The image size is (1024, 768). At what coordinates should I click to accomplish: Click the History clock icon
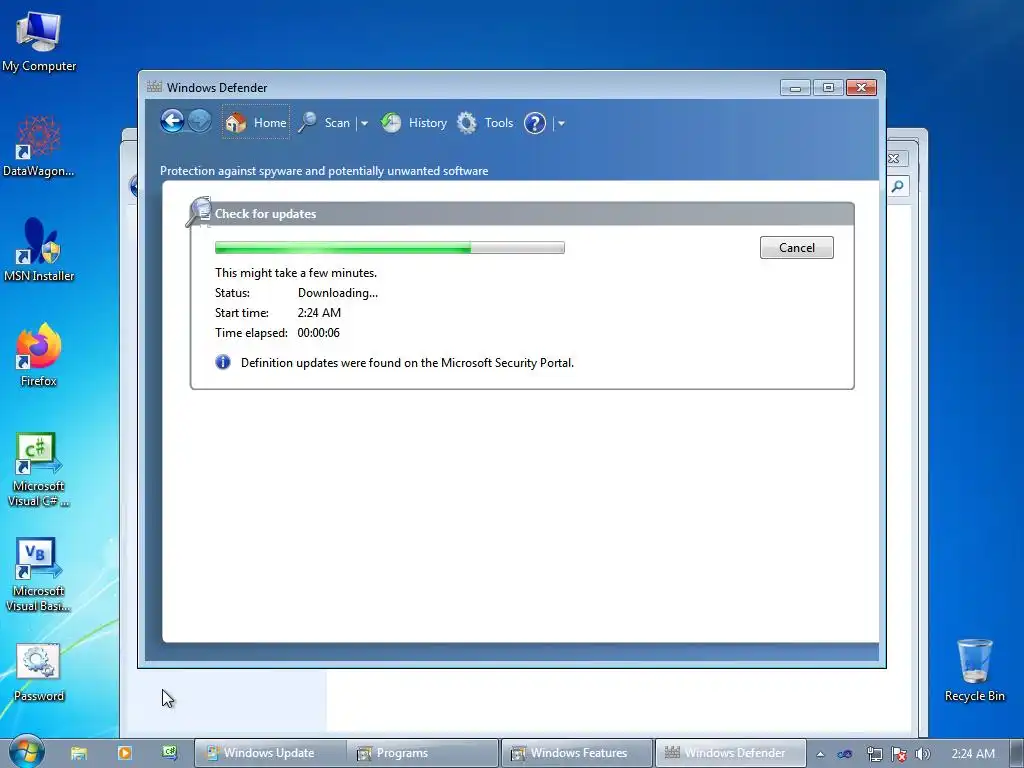click(391, 122)
